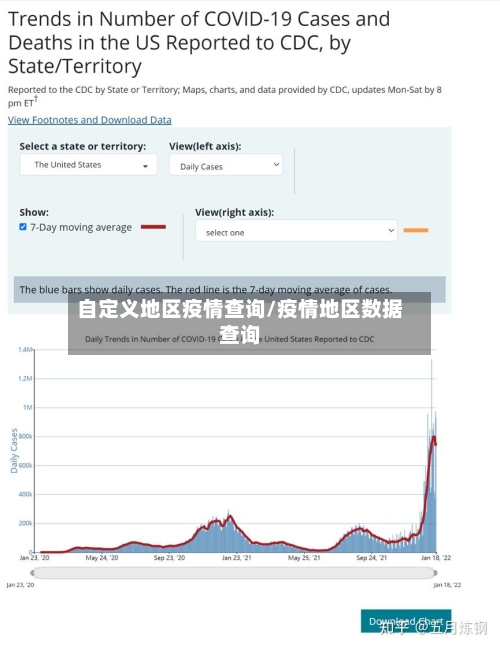The width and height of the screenshot is (500, 648).
Task: Click the 'May 25, '21' x-axis label
Action: tap(304, 558)
